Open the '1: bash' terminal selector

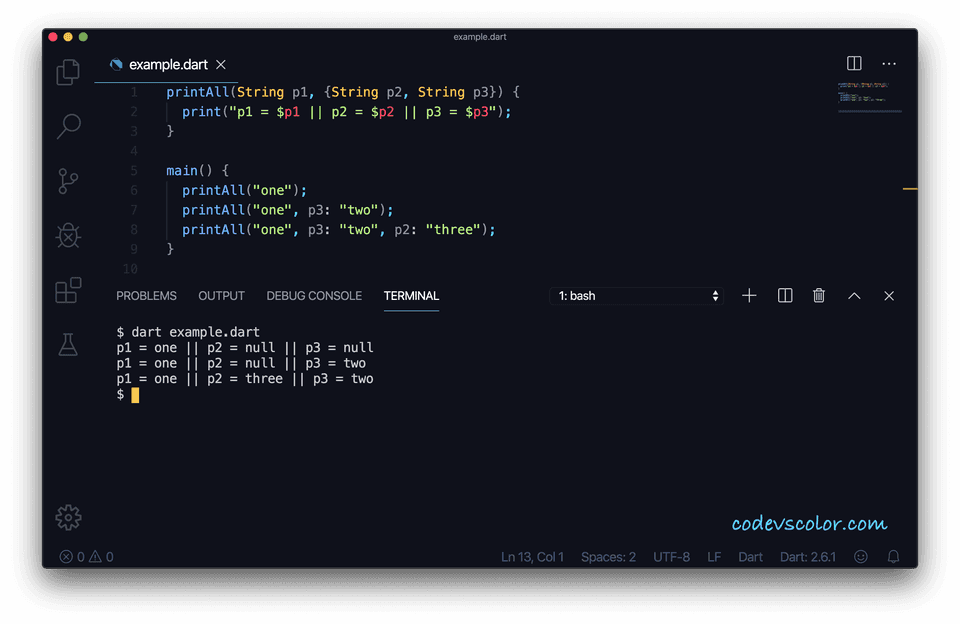coord(637,295)
